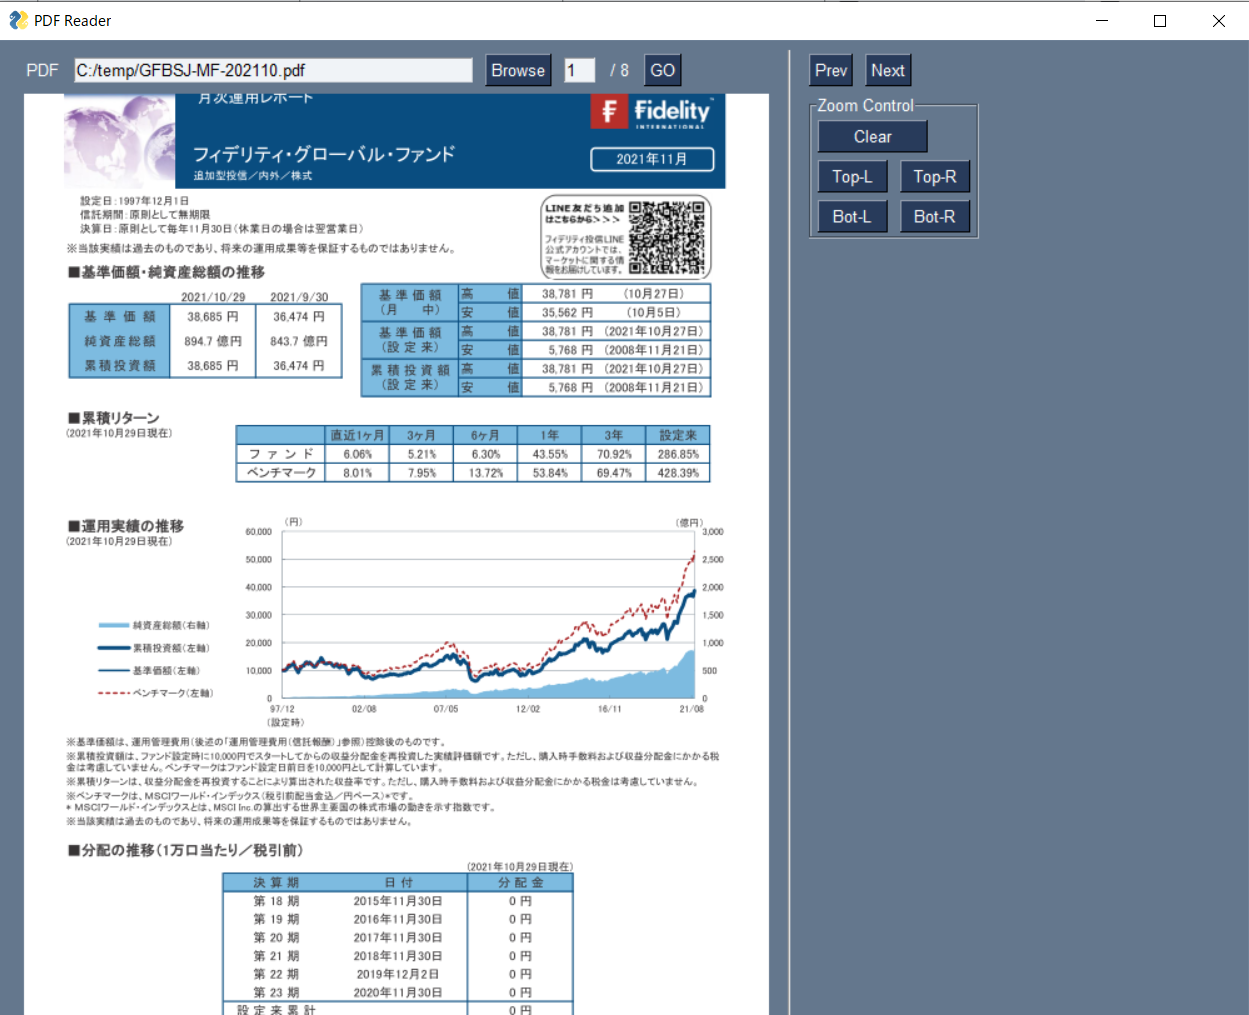Viewport: 1249px width, 1015px height.
Task: Click the heading ■累積リターン
Action: tap(113, 418)
